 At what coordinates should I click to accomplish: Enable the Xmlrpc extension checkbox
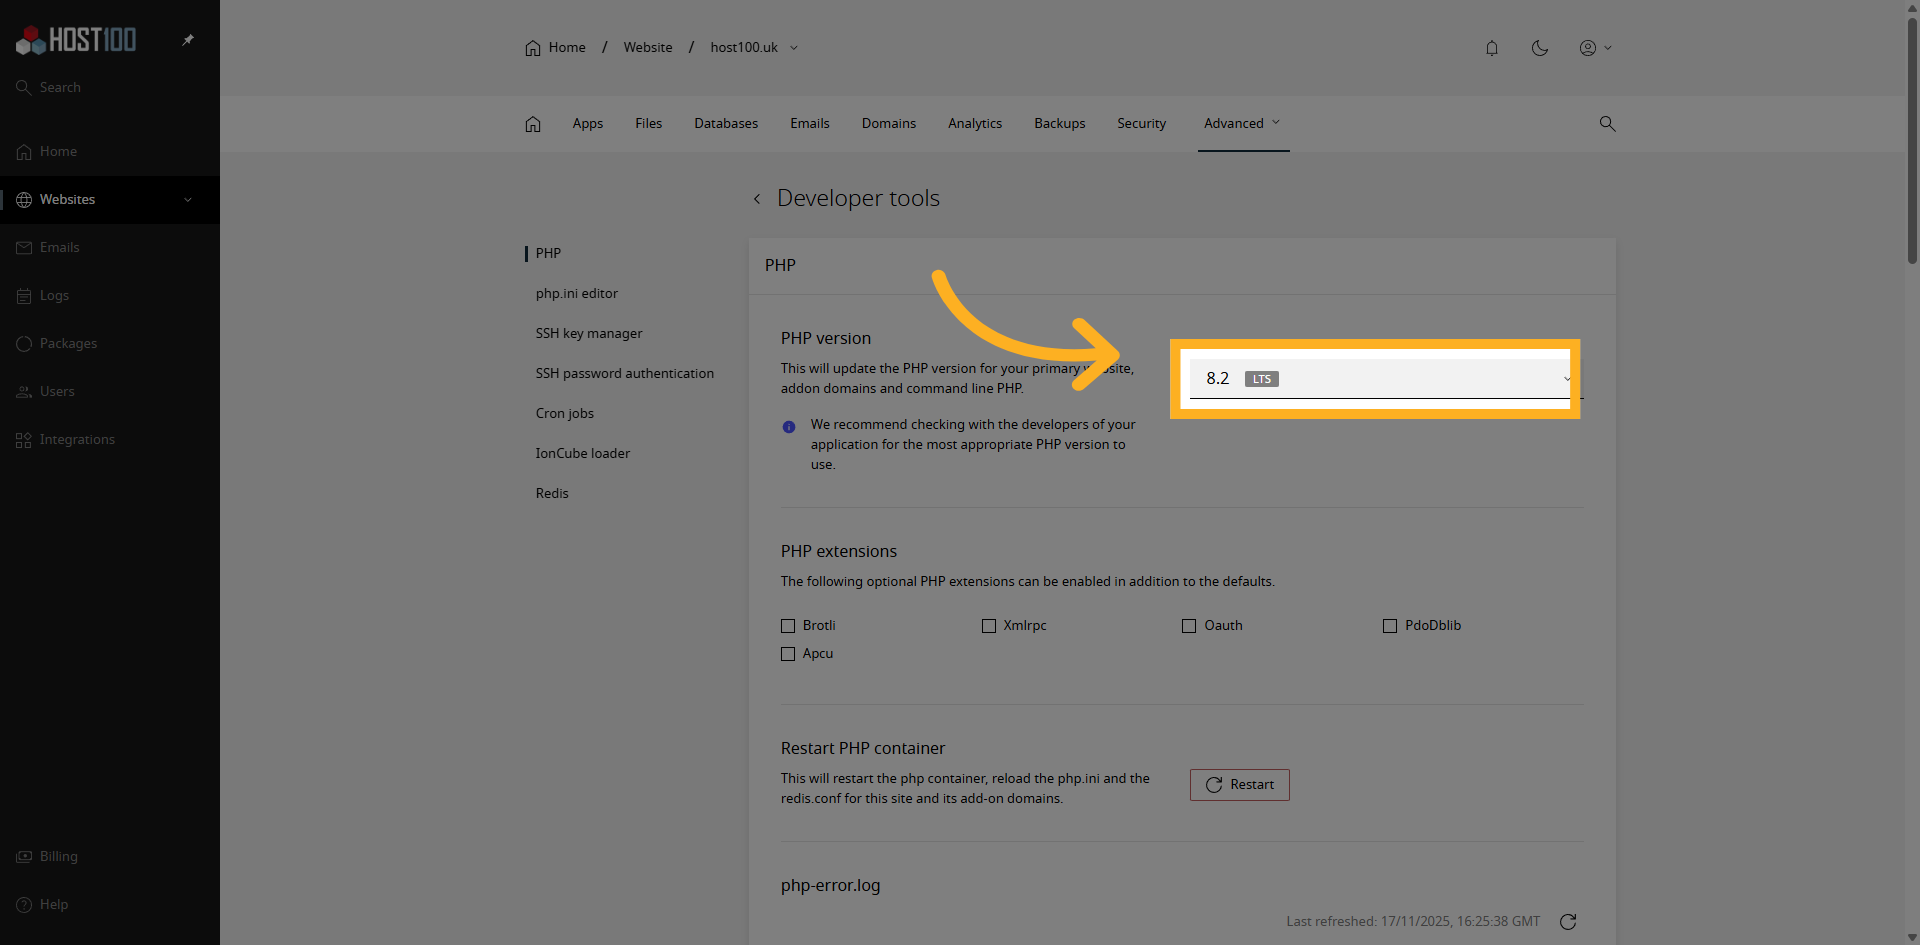[x=989, y=626]
